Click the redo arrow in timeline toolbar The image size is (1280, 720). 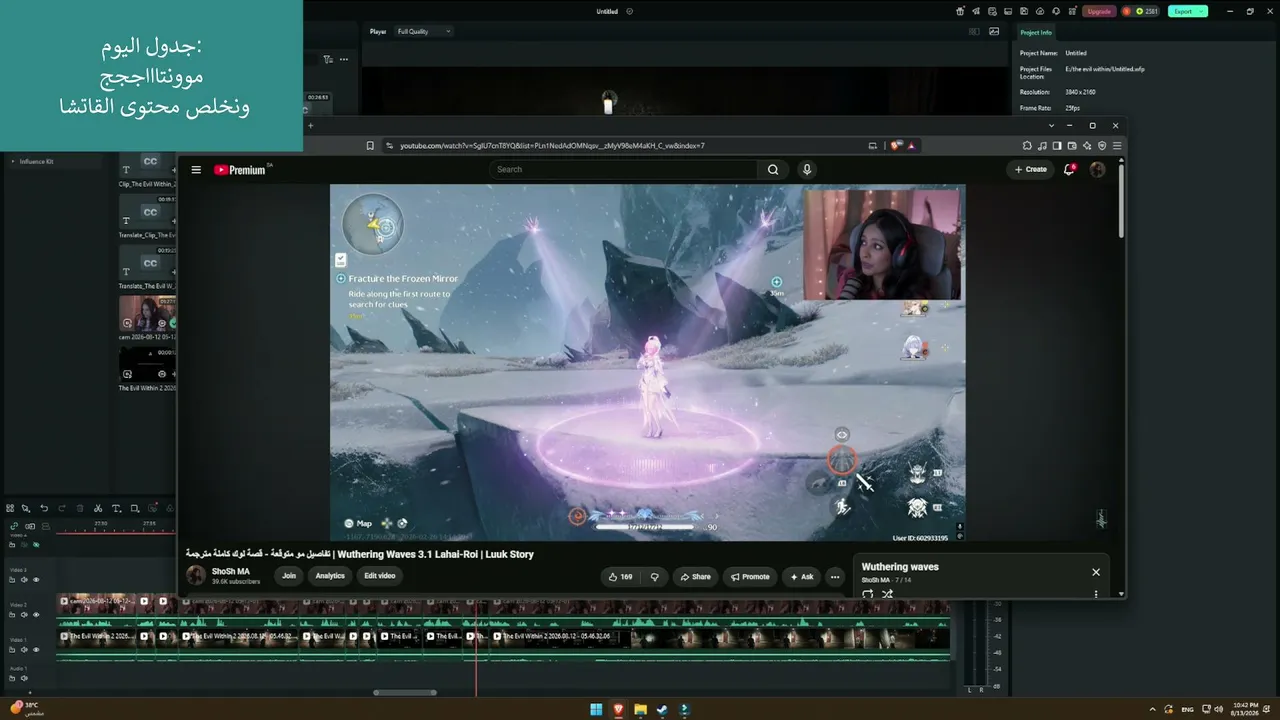click(x=62, y=508)
